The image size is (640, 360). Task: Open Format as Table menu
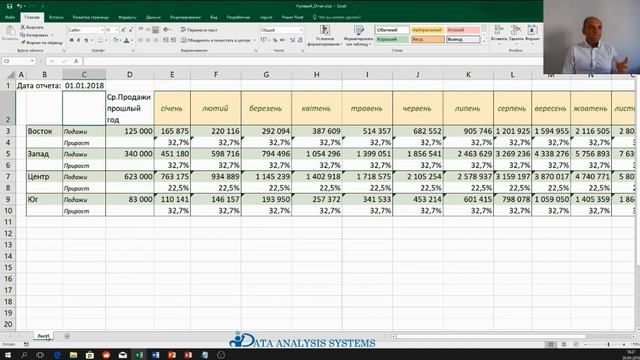[358, 36]
